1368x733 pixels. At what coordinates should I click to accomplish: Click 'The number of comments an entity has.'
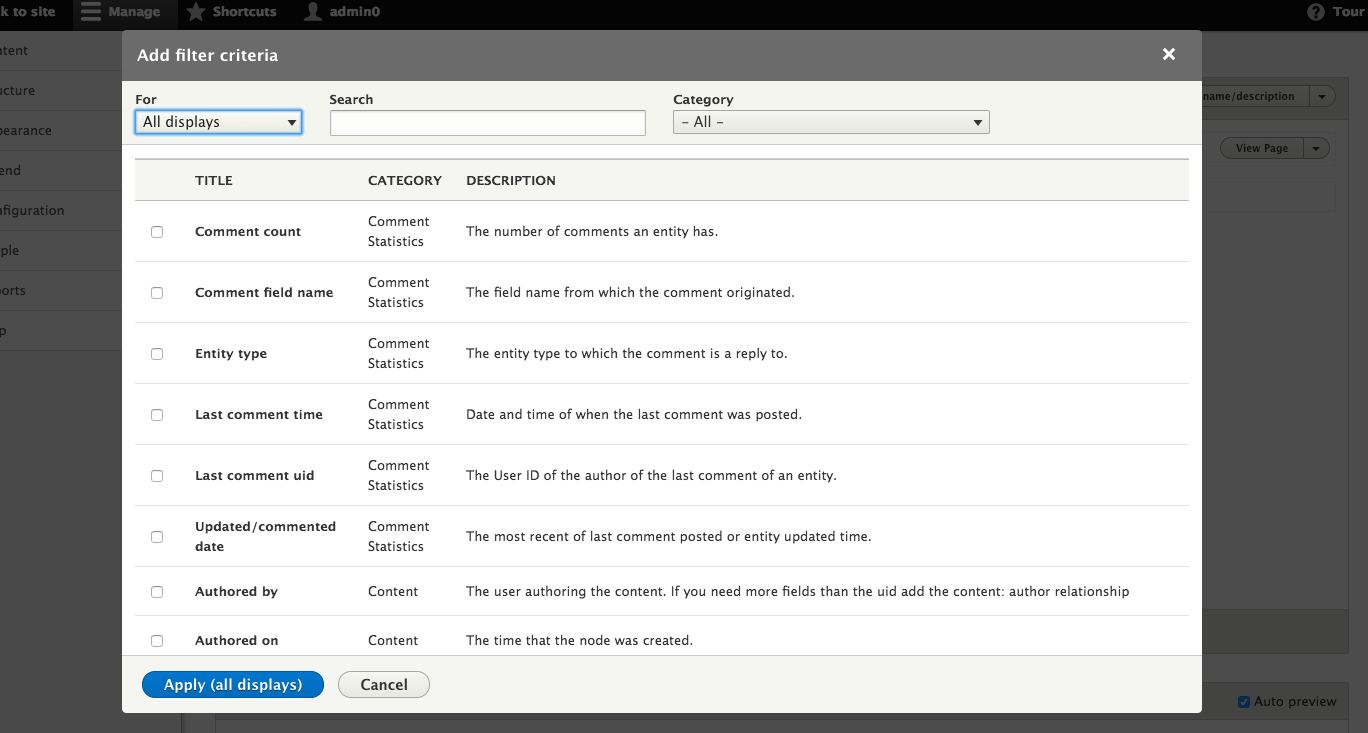click(592, 232)
